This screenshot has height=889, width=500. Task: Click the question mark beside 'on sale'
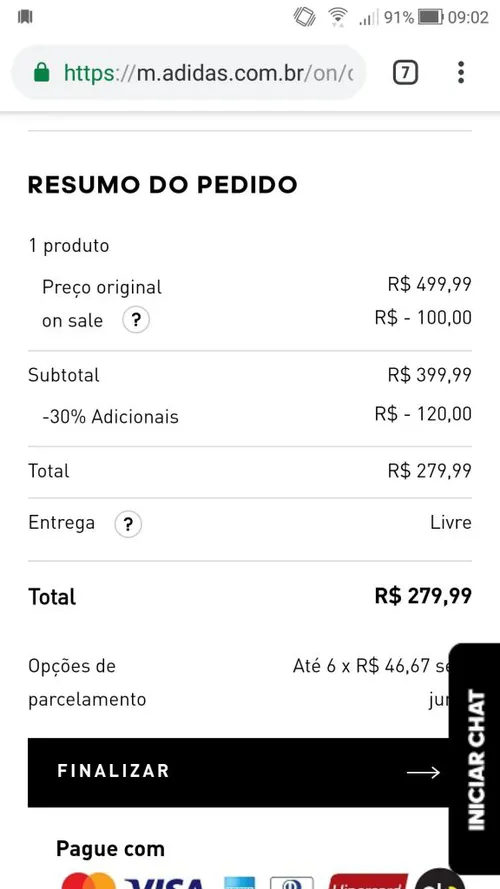136,320
